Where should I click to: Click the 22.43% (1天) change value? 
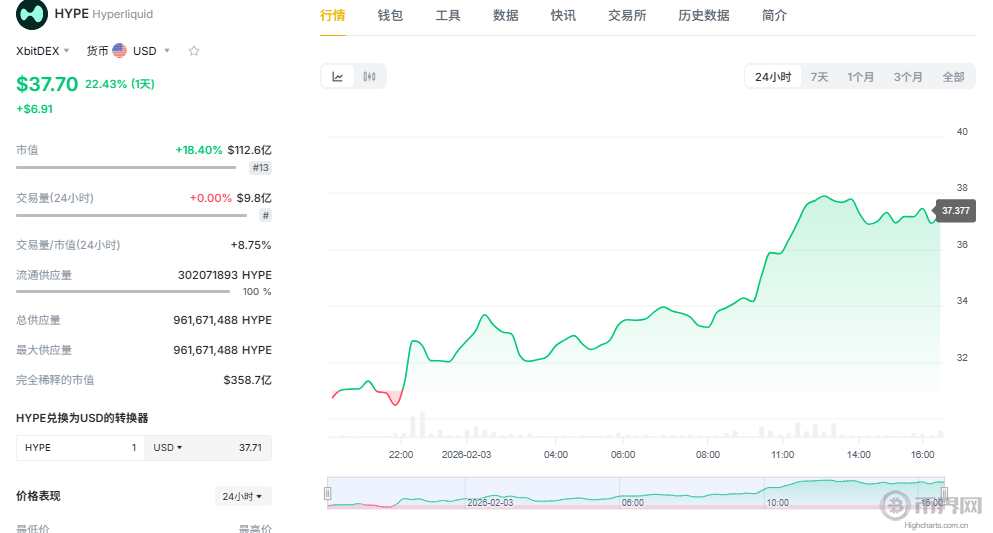coord(120,84)
